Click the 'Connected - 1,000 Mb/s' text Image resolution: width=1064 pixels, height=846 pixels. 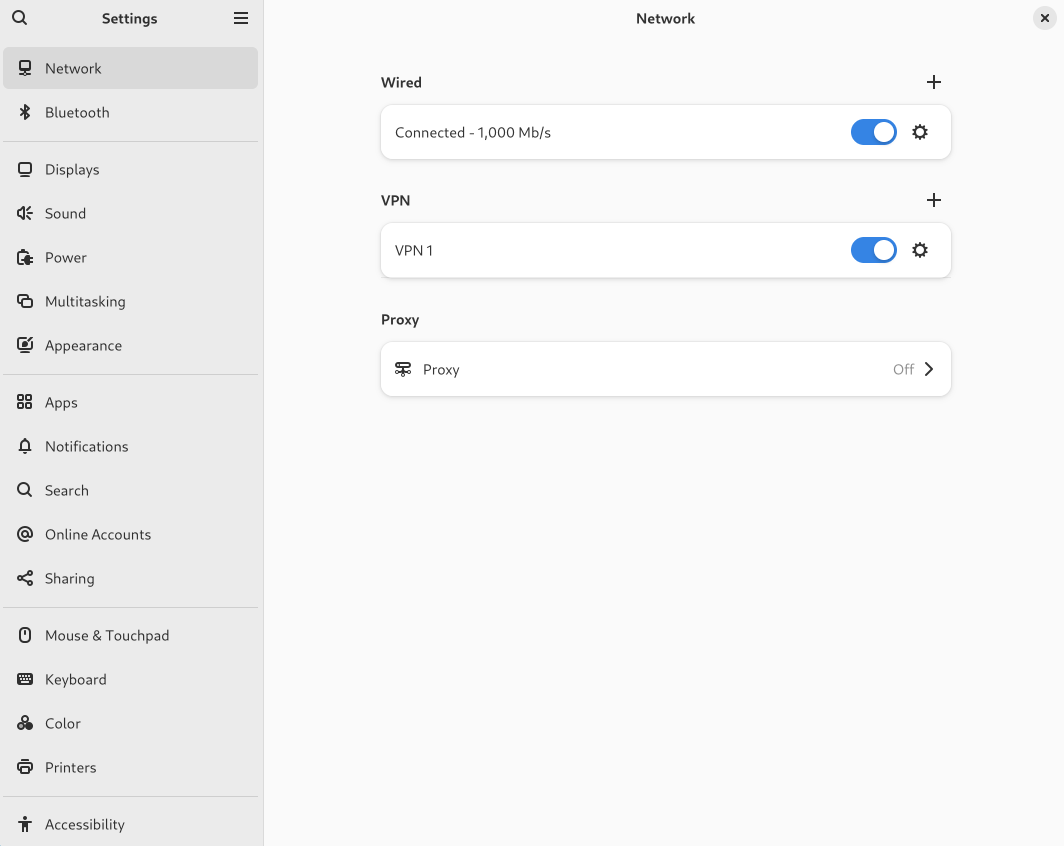(x=473, y=132)
